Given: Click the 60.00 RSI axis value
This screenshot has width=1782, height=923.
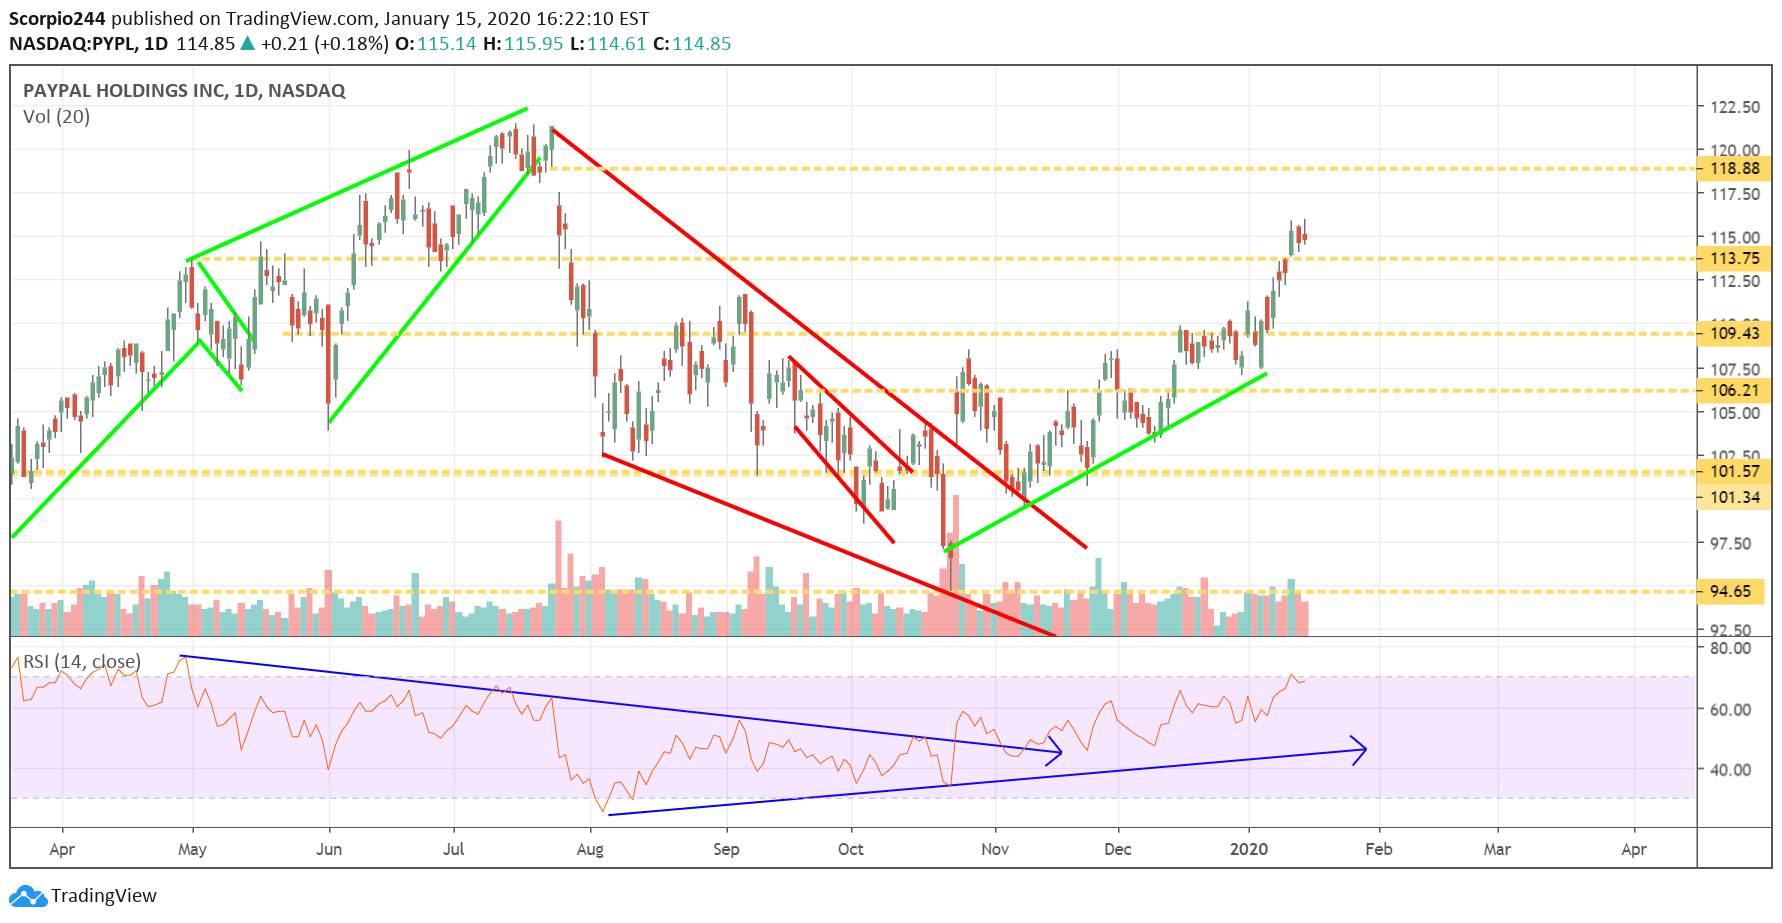Looking at the screenshot, I should [x=1730, y=710].
